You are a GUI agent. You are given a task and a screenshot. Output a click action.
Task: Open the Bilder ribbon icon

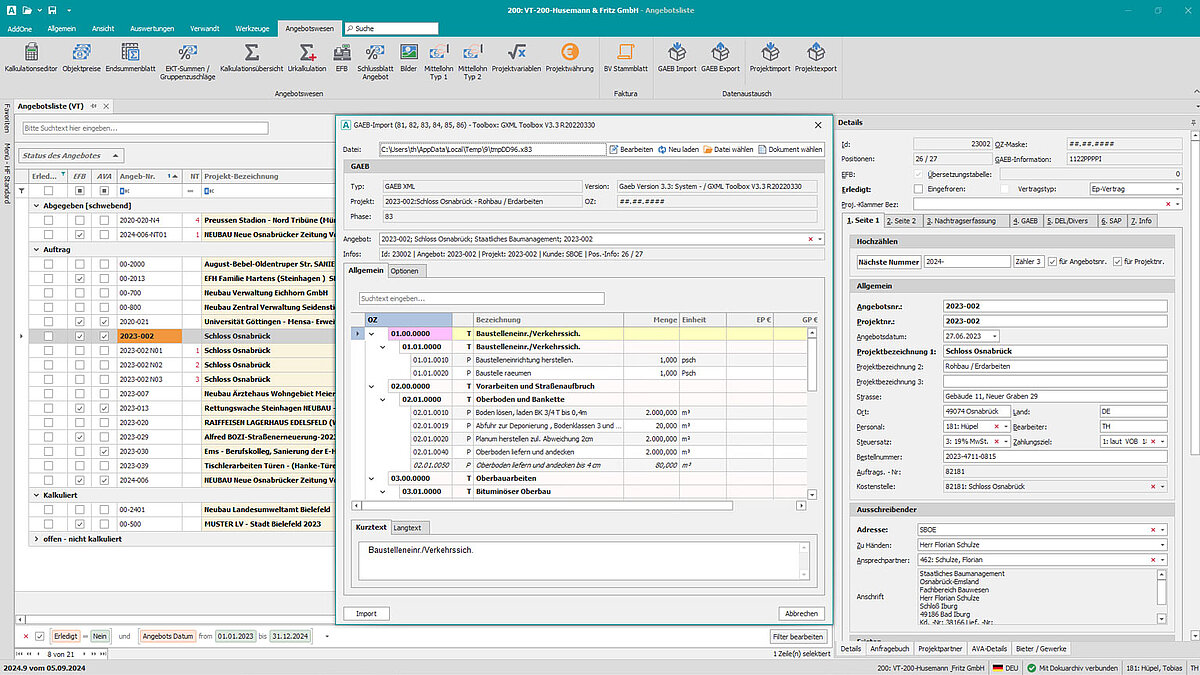point(409,52)
